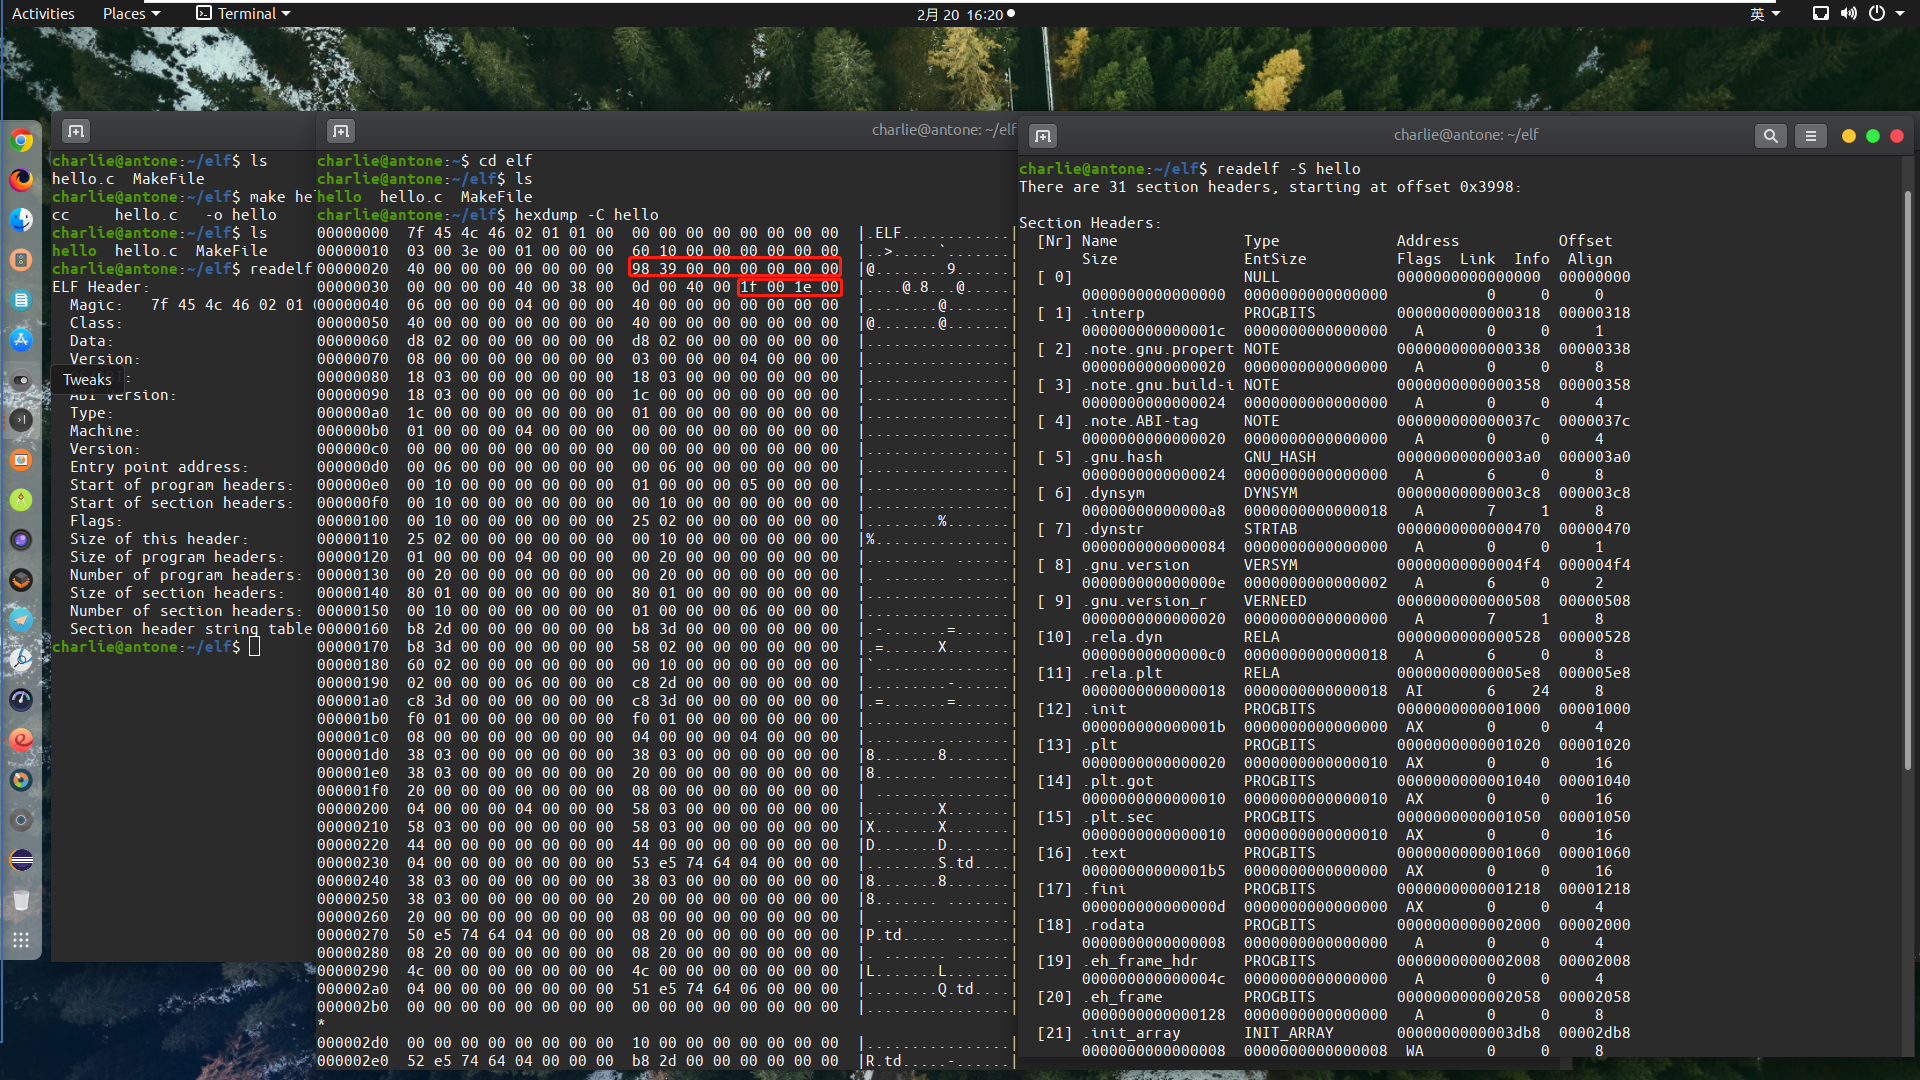Screen dimensions: 1920x1080
Task: Open Google Chrome from the dock
Action: coord(21,141)
